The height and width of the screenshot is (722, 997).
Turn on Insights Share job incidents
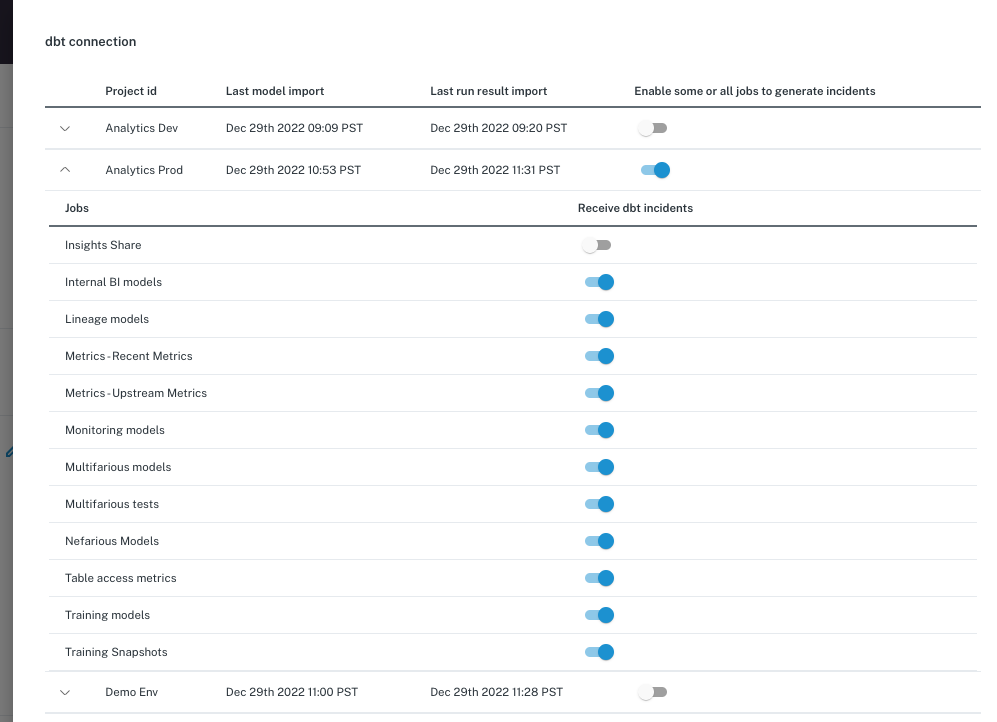pyautogui.click(x=596, y=245)
